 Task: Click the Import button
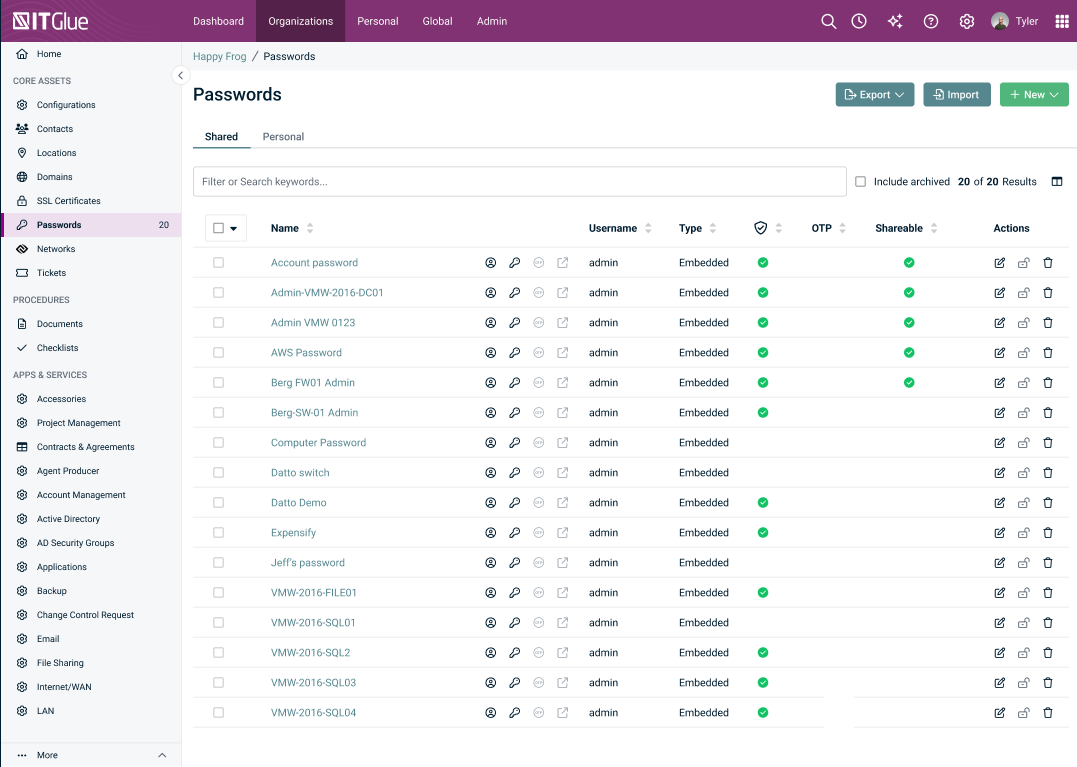[957, 95]
